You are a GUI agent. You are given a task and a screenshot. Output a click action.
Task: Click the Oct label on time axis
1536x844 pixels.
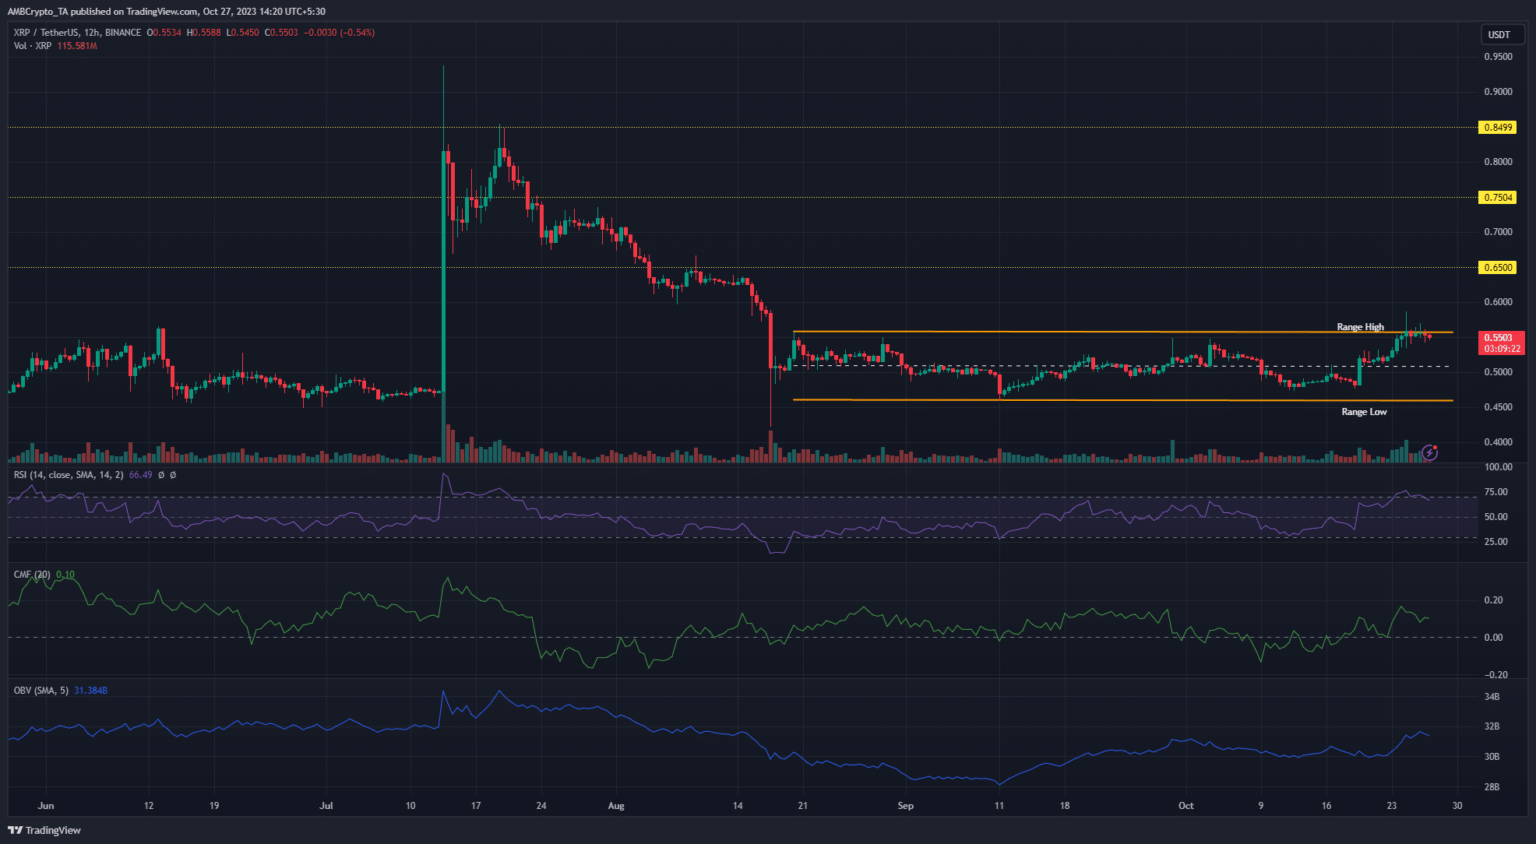pyautogui.click(x=1185, y=806)
